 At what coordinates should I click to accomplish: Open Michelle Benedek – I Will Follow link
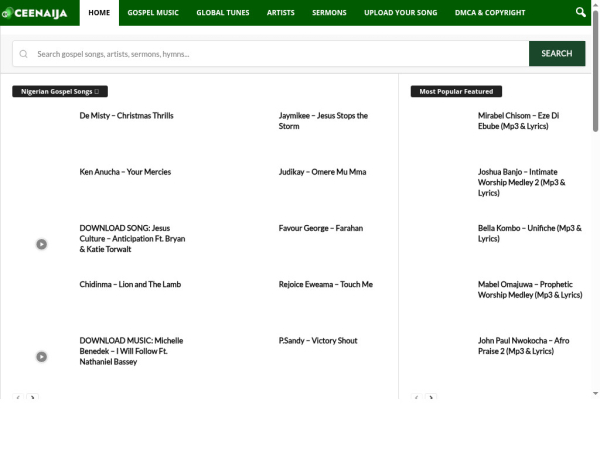[x=131, y=351]
